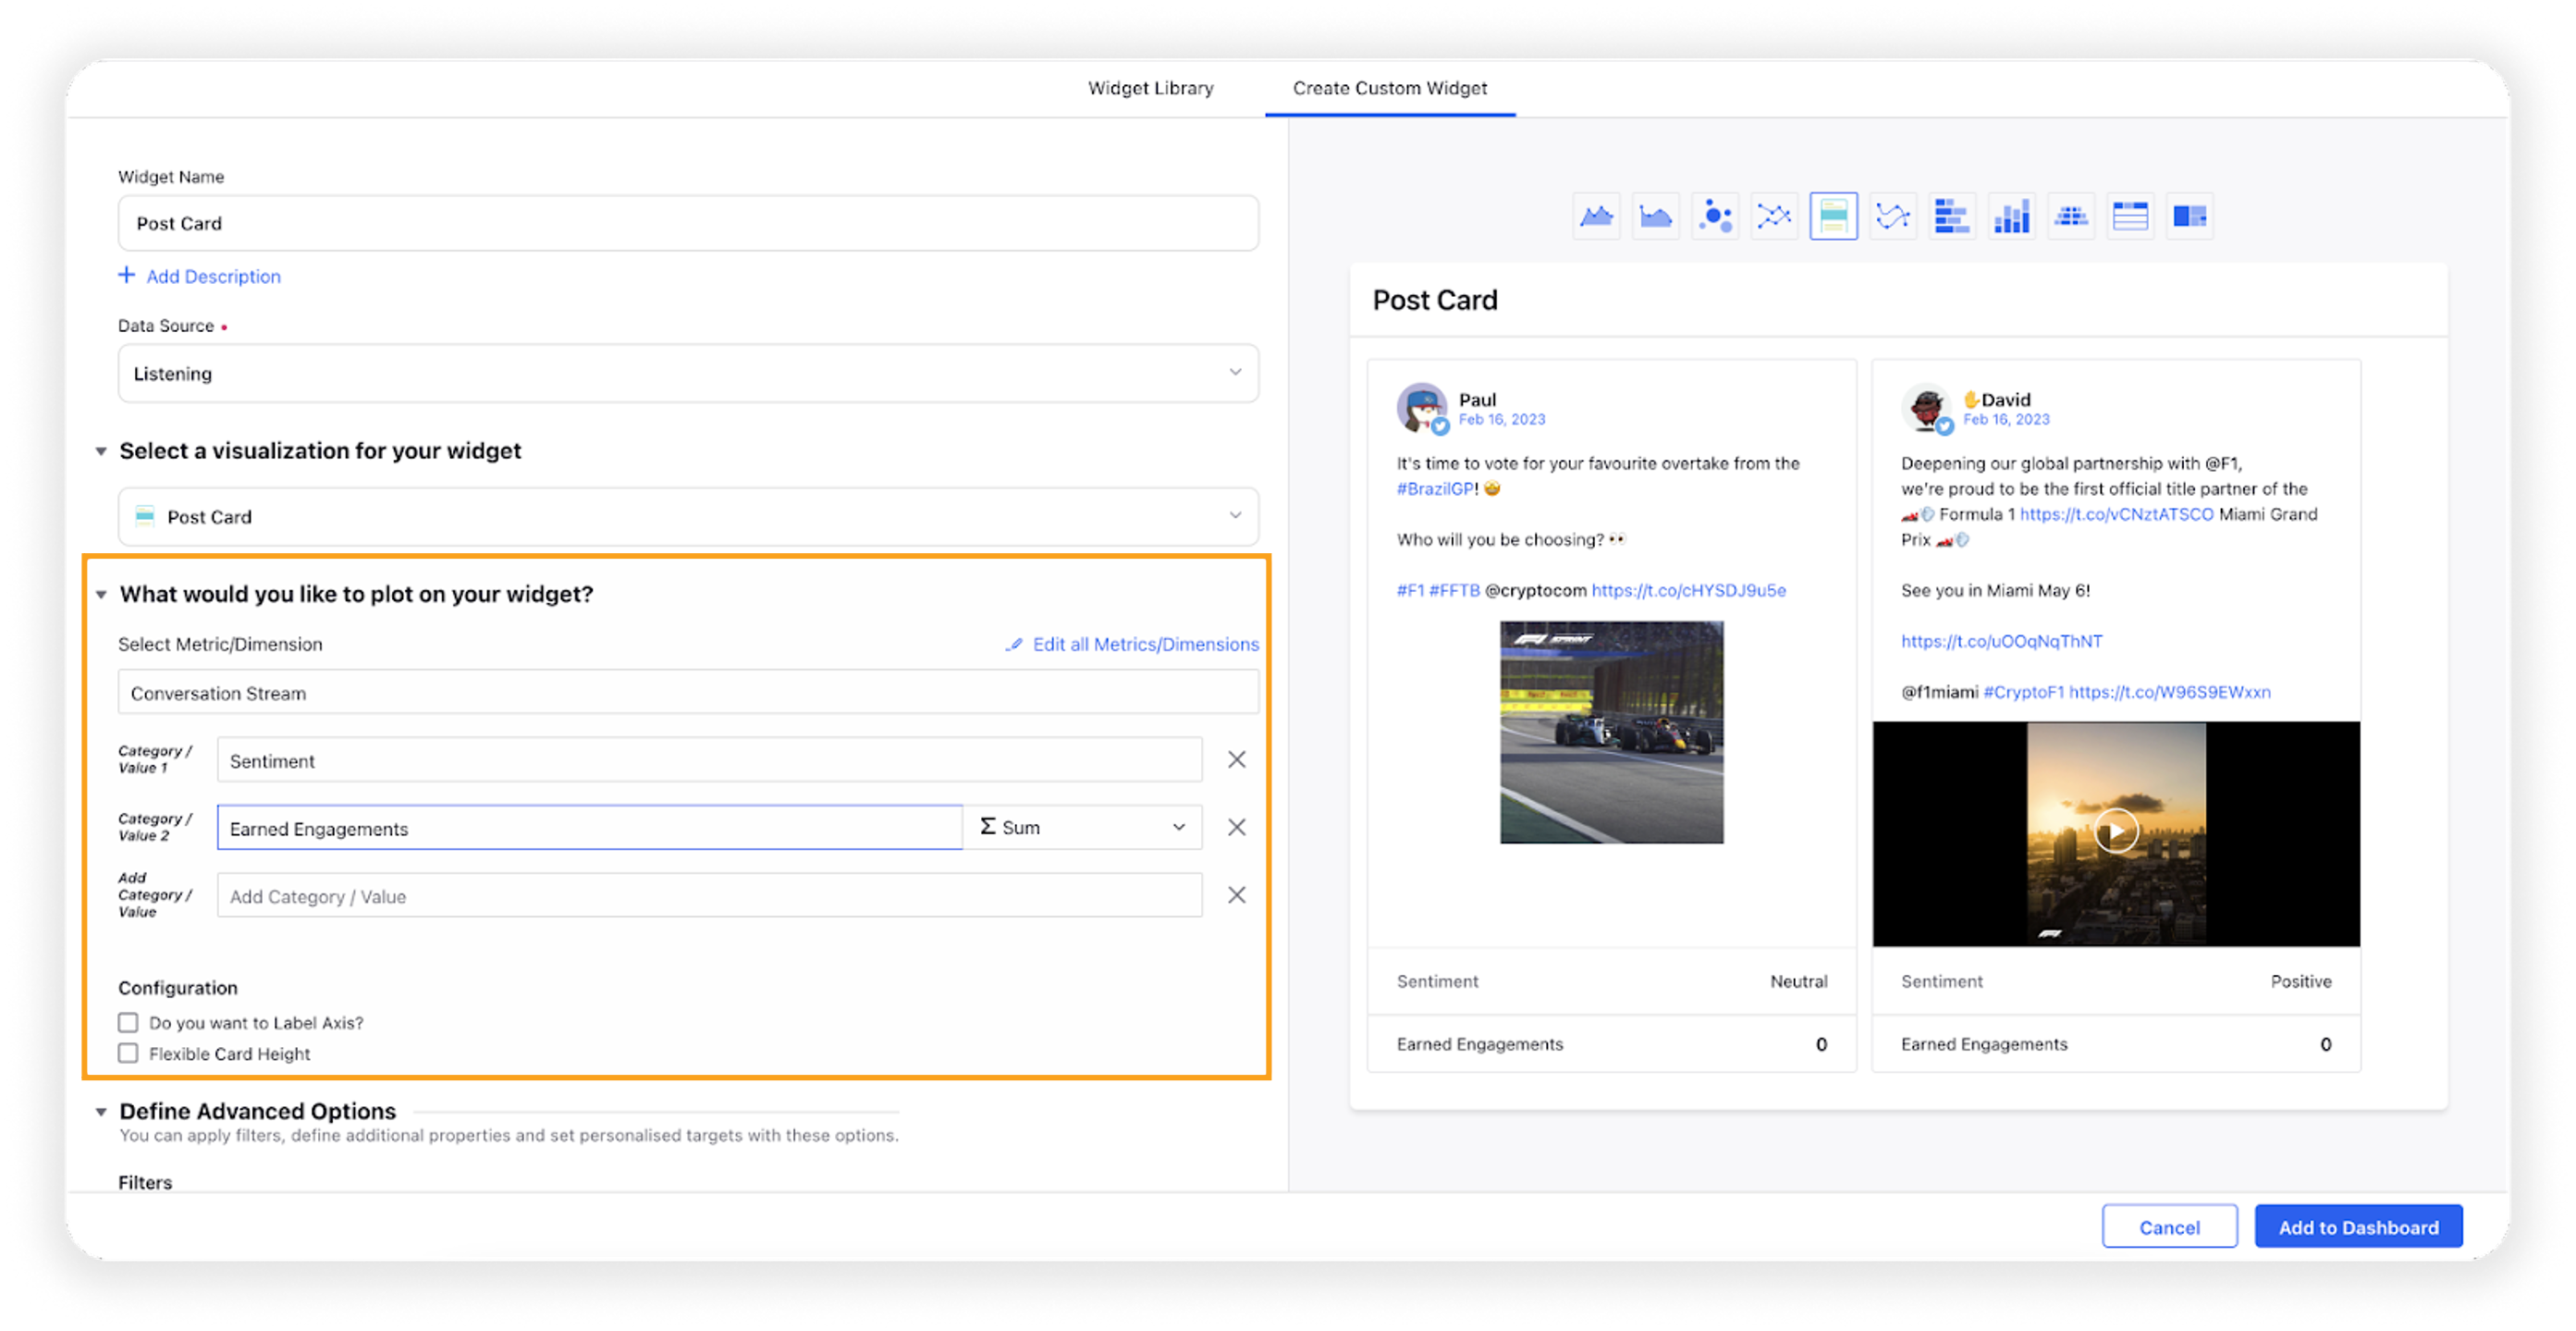Click the Add Category / Value field
Viewport: 2576px width, 1331px height.
[x=709, y=897]
